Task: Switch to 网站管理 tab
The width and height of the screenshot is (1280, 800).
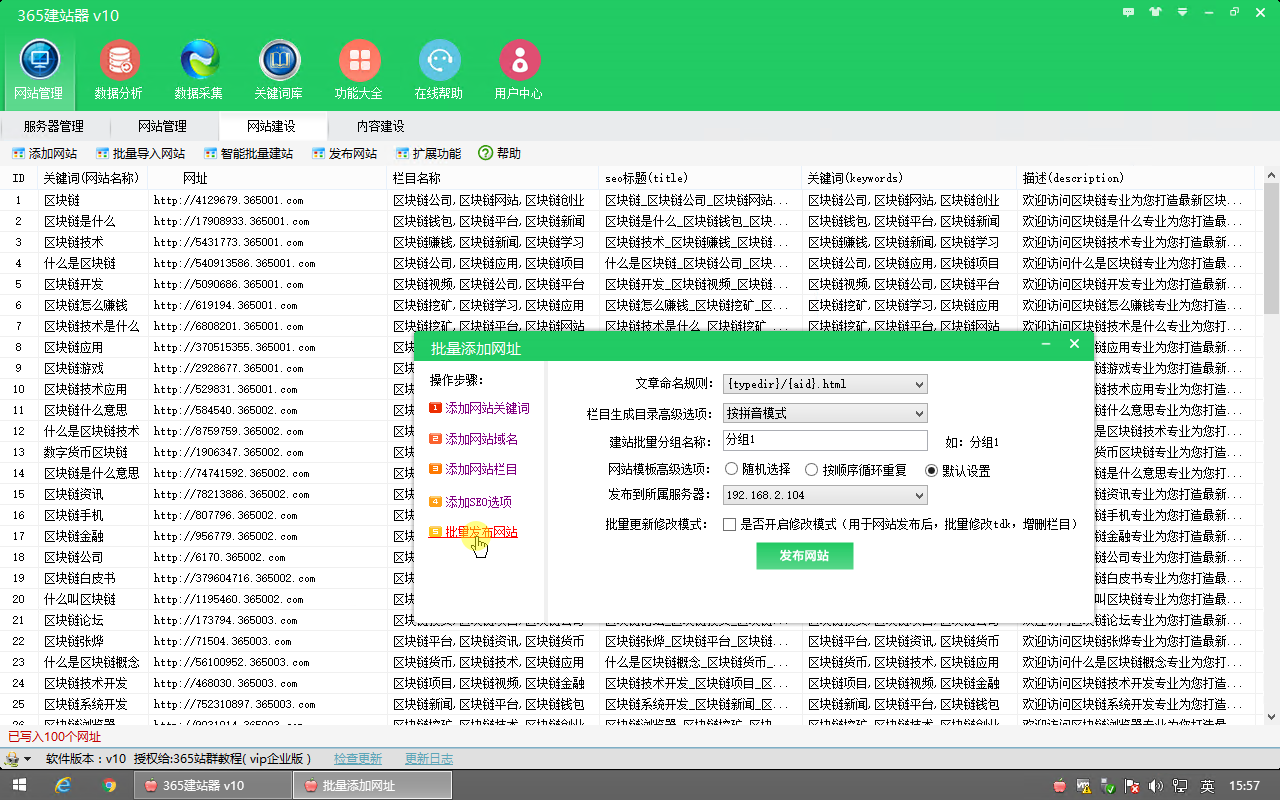Action: [x=162, y=126]
